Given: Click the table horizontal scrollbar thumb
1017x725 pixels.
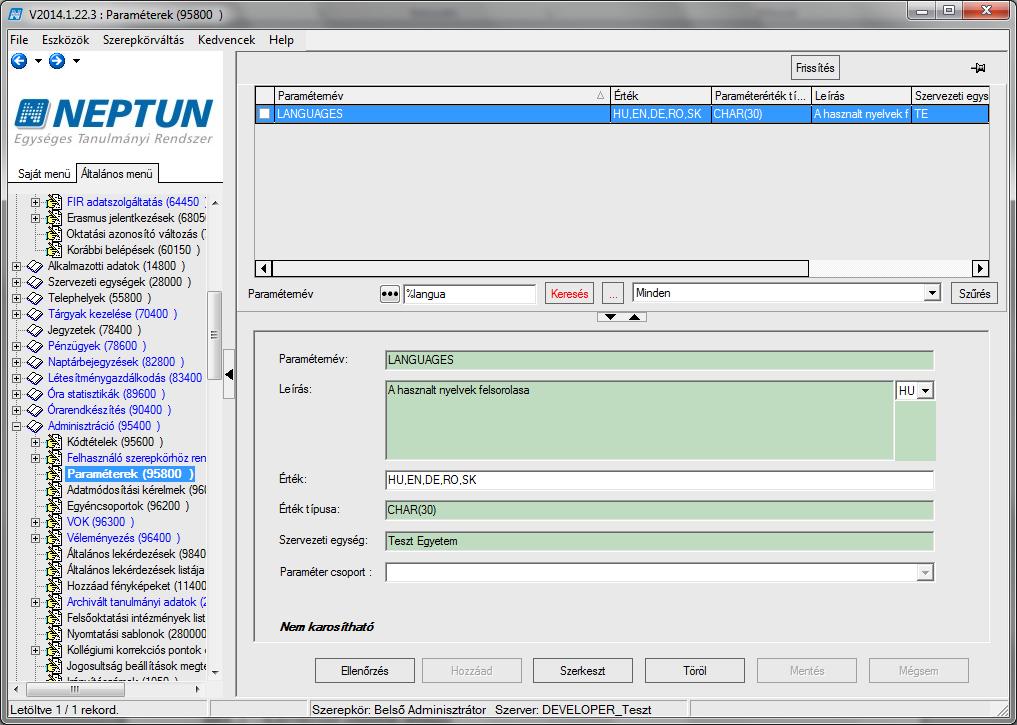Looking at the screenshot, I should point(540,268).
